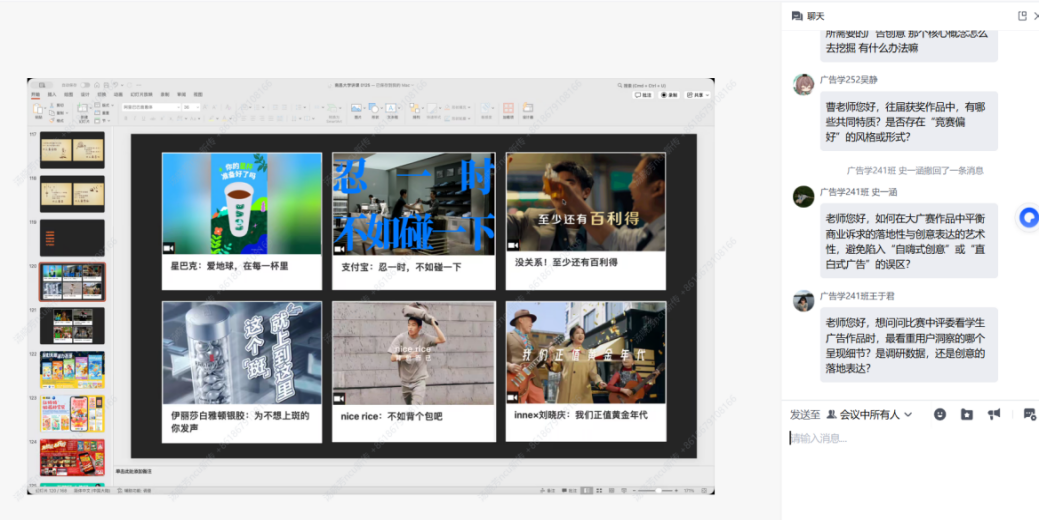Open the 插入 ribbon tab
The height and width of the screenshot is (520, 1039).
52,95
